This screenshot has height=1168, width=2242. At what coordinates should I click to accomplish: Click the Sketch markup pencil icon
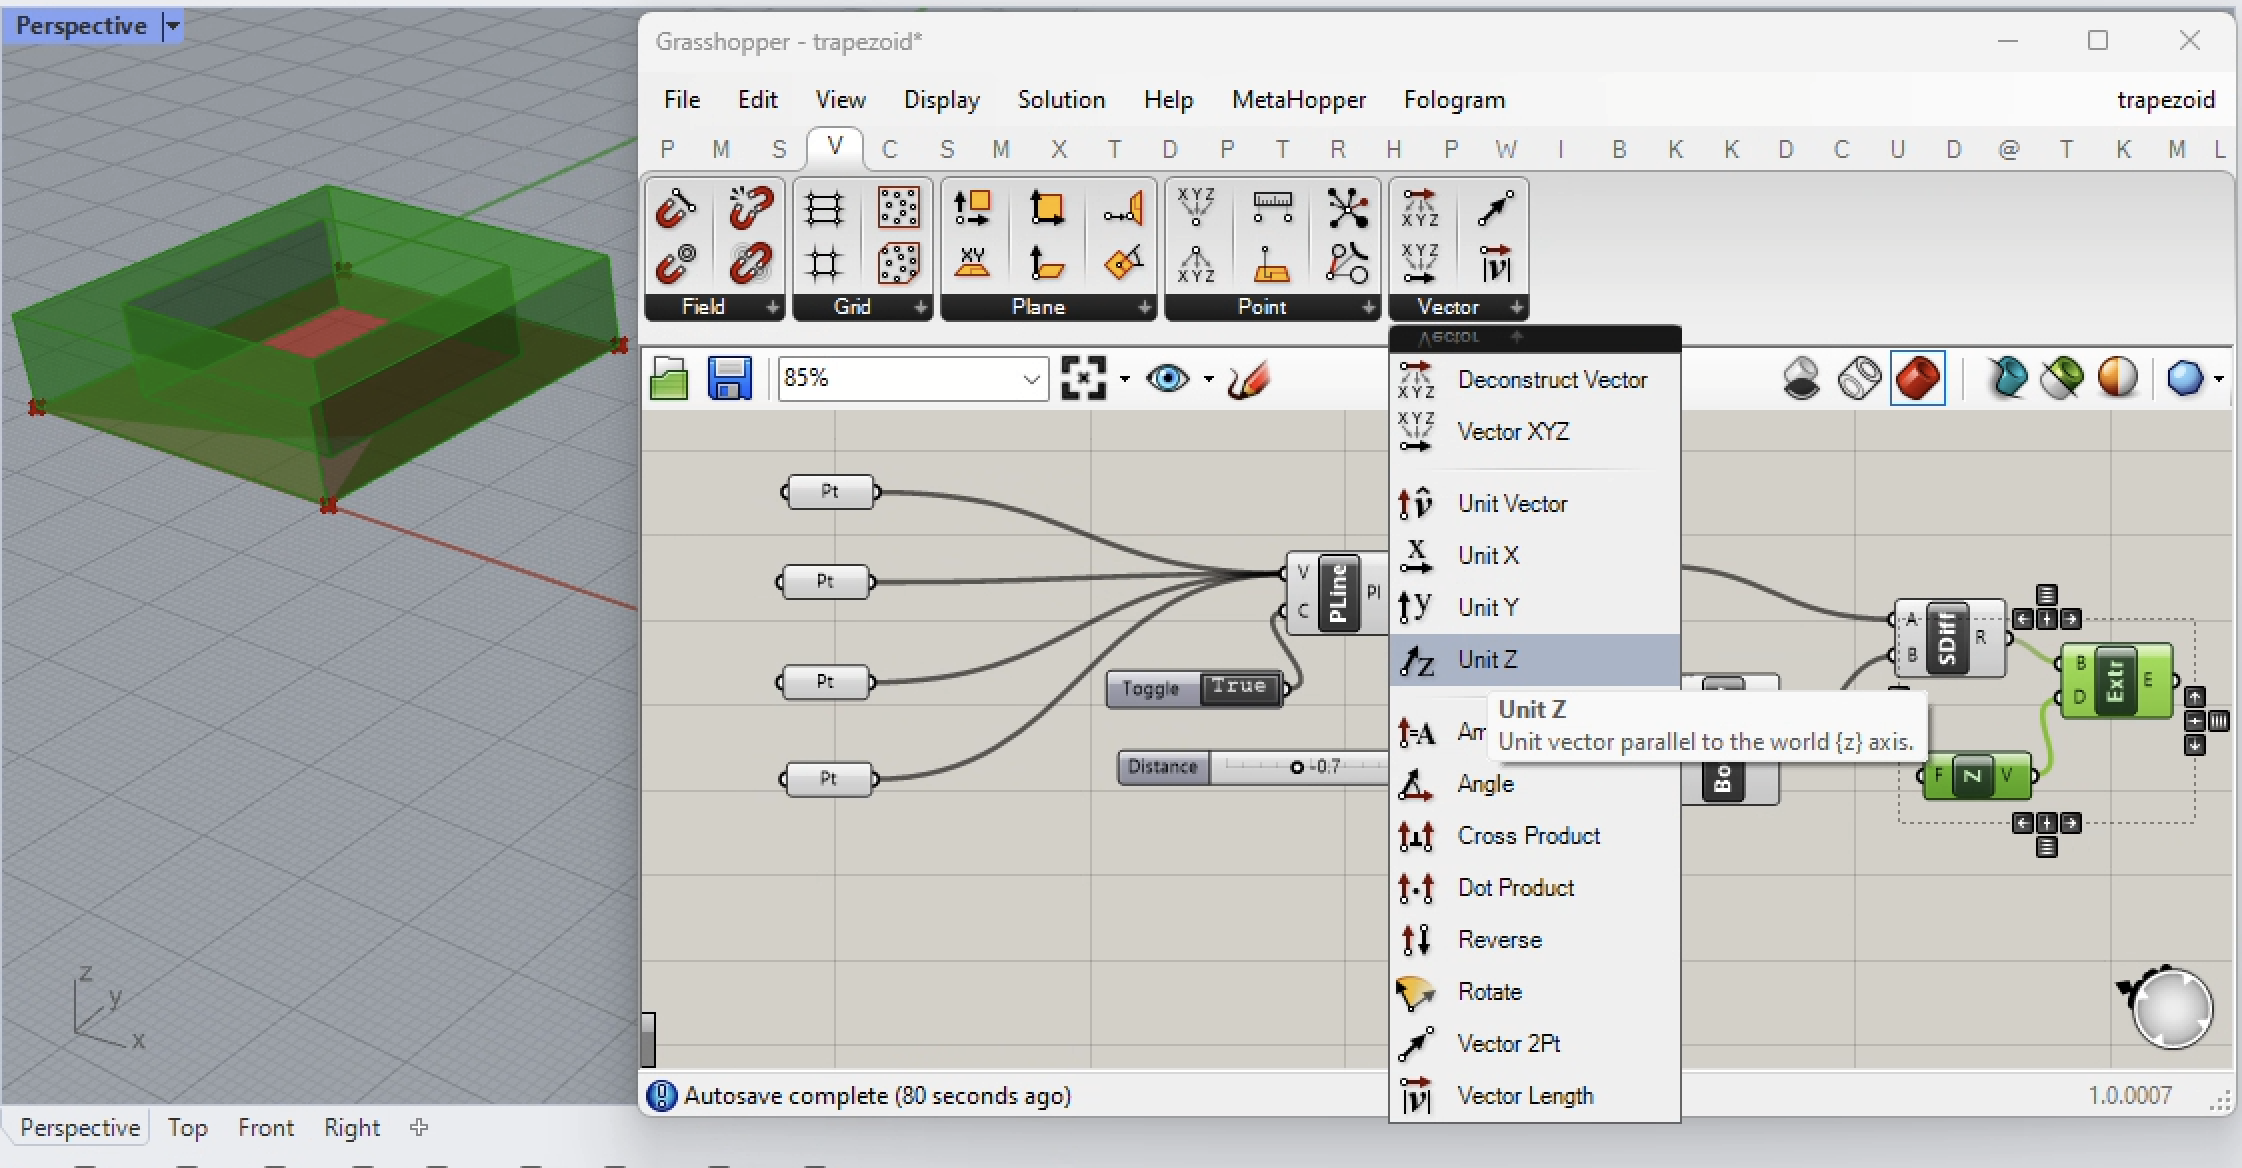pyautogui.click(x=1249, y=379)
